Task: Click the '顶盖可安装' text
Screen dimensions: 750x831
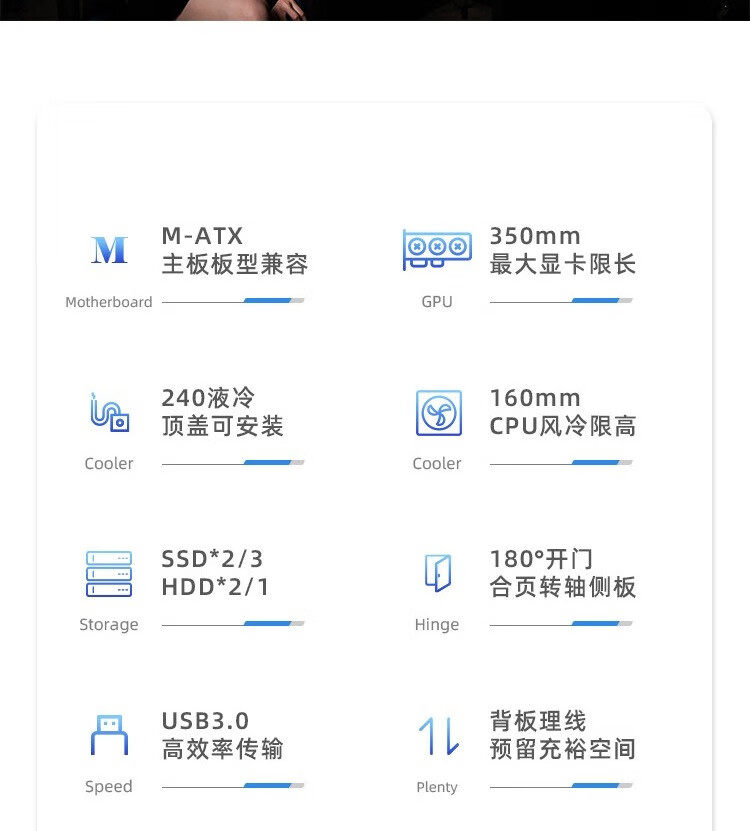Action: click(x=223, y=426)
